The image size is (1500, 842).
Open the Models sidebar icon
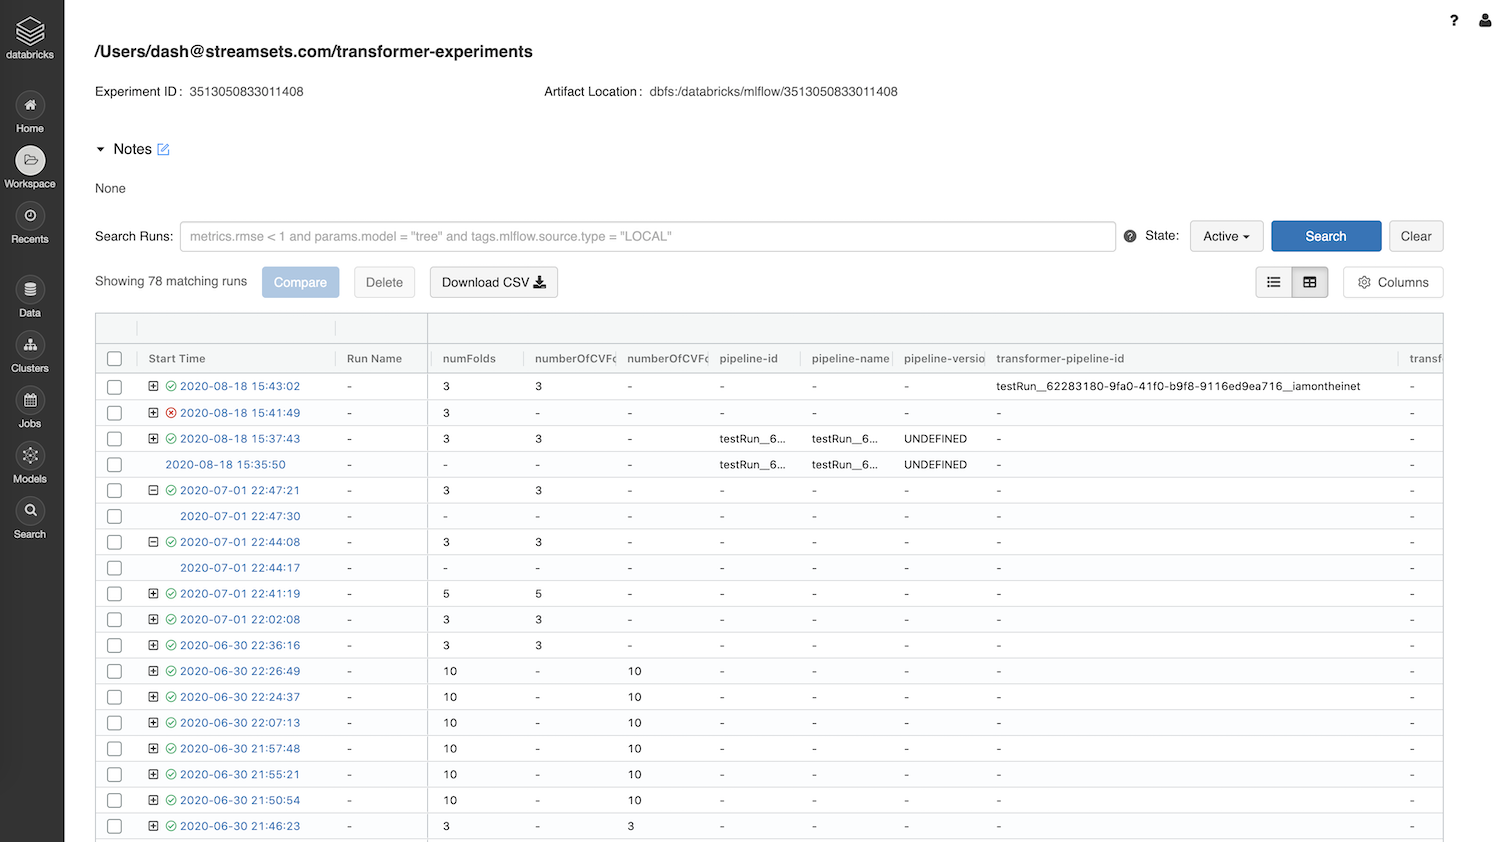[x=30, y=456]
